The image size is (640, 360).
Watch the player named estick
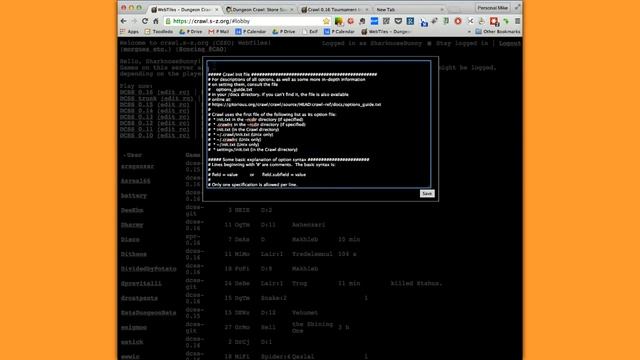(132, 342)
